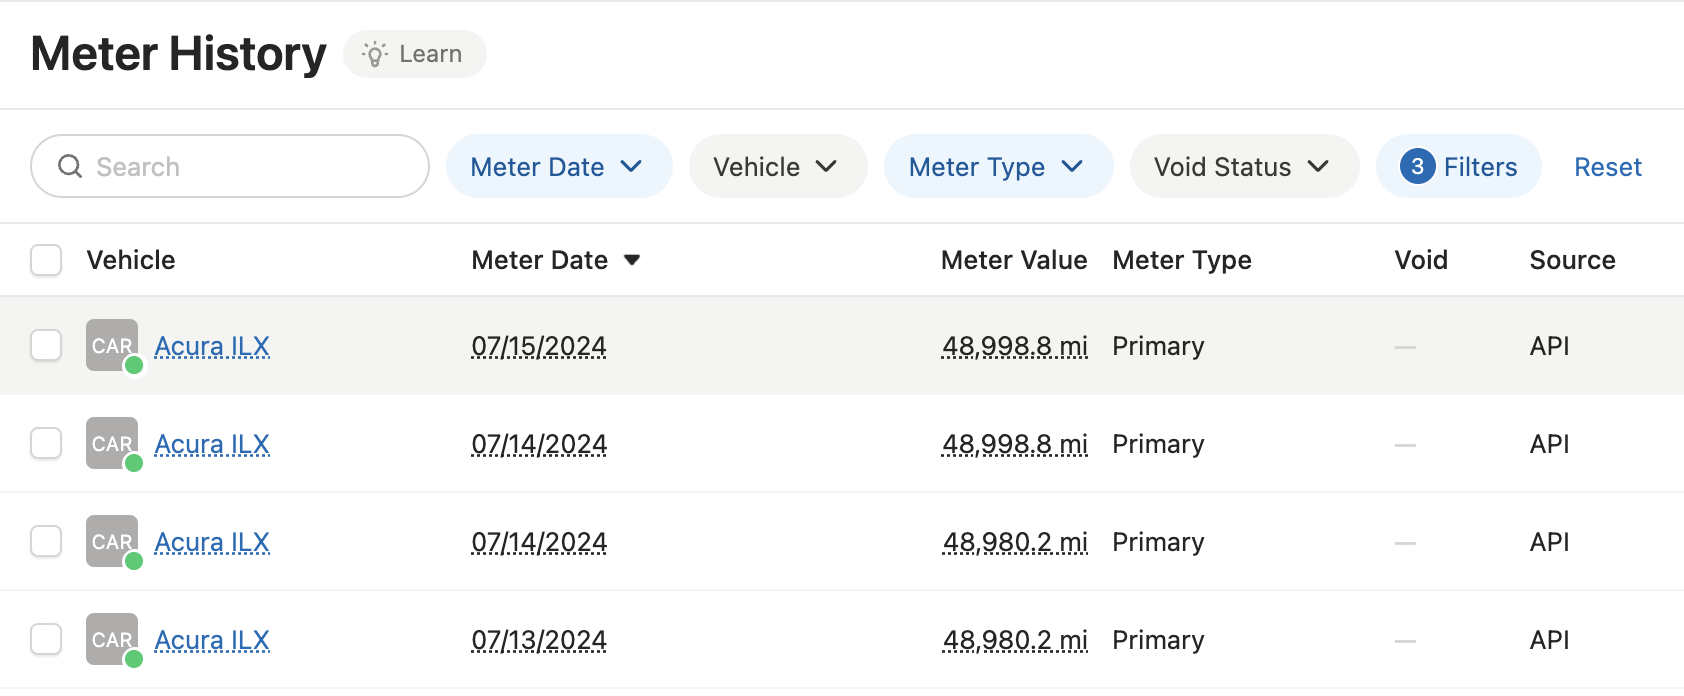
Task: Click the blue filter count badge showing 3
Action: coord(1417,166)
